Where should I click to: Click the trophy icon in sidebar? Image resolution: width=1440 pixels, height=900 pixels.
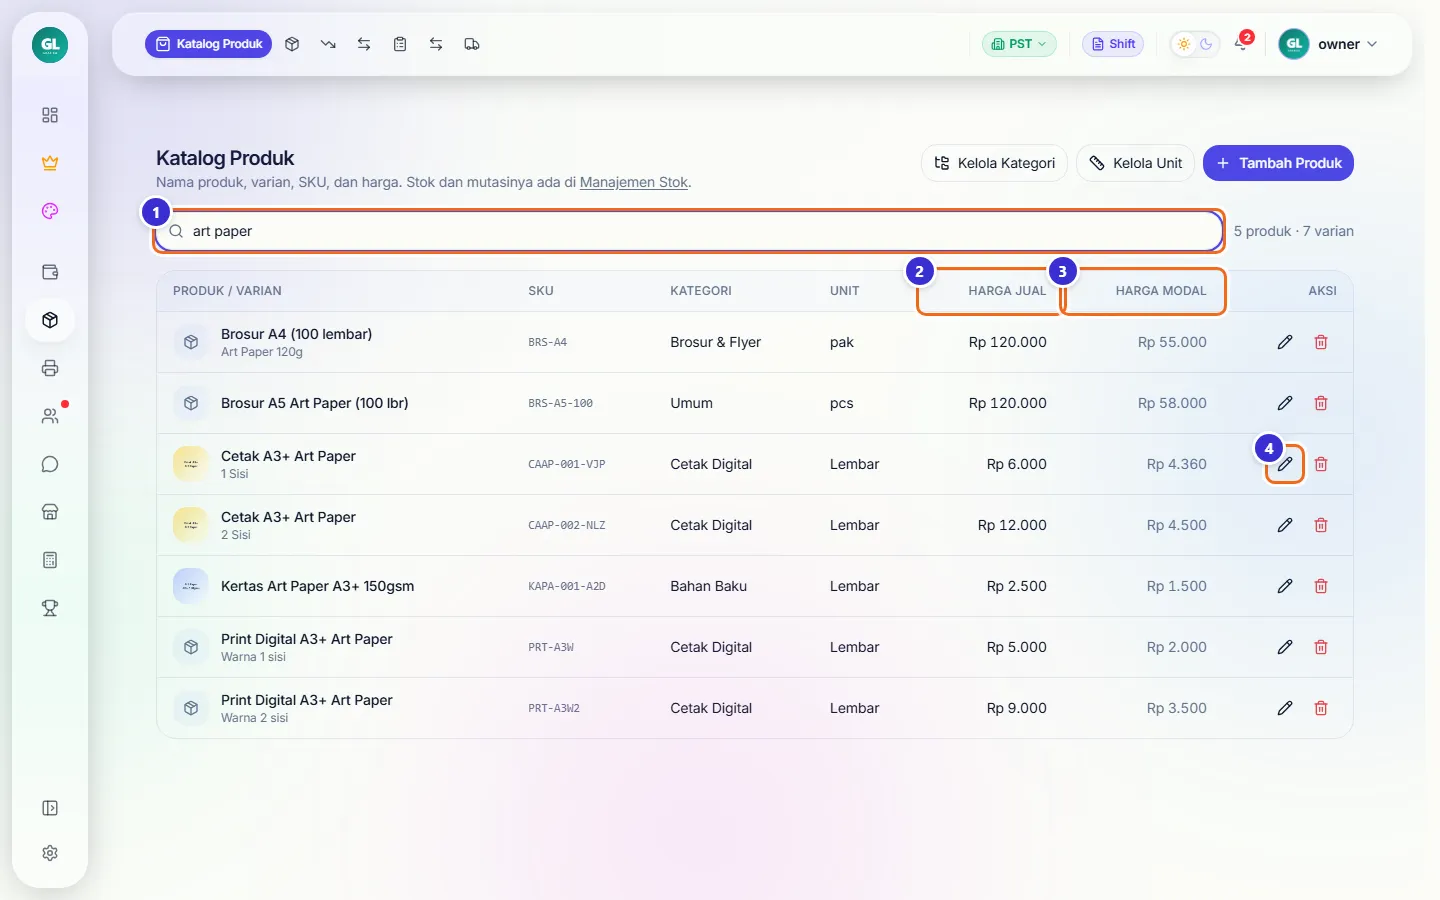[x=50, y=608]
